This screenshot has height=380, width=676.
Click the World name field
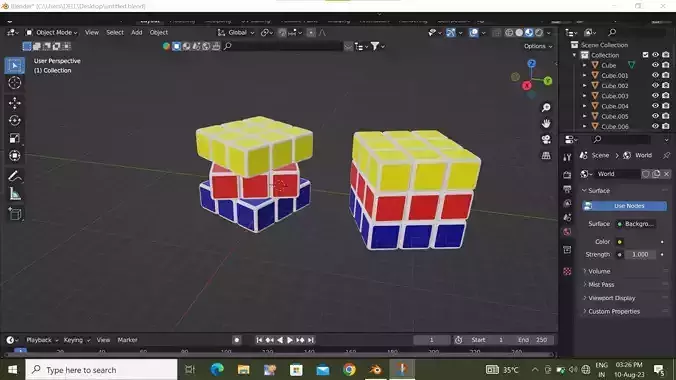[618, 174]
